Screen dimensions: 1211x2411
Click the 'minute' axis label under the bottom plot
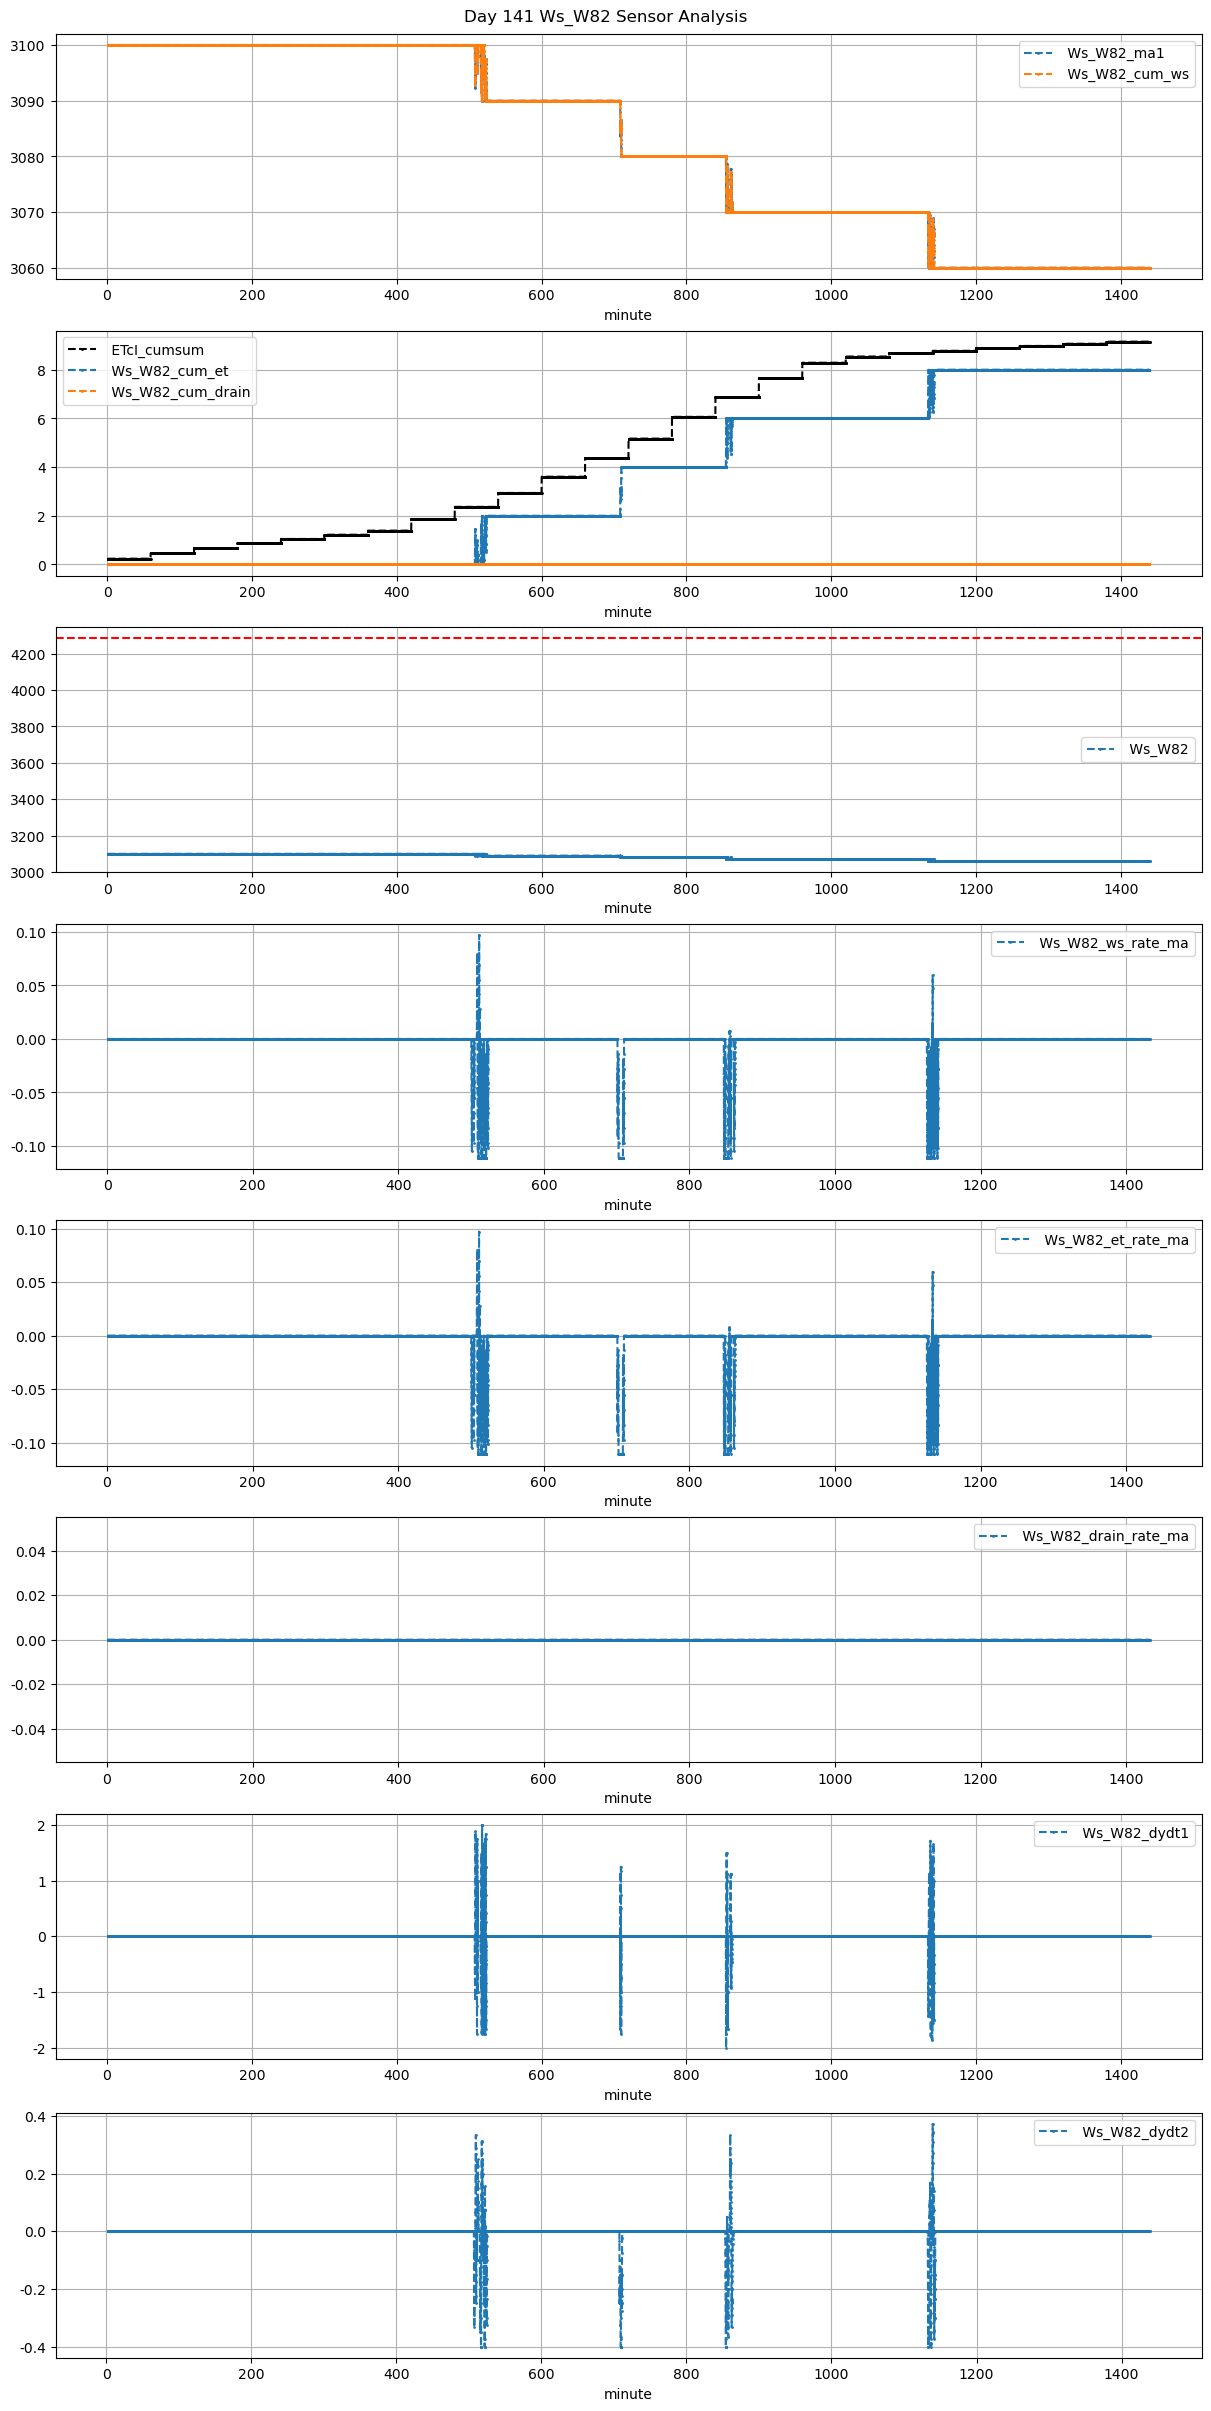click(x=627, y=2394)
